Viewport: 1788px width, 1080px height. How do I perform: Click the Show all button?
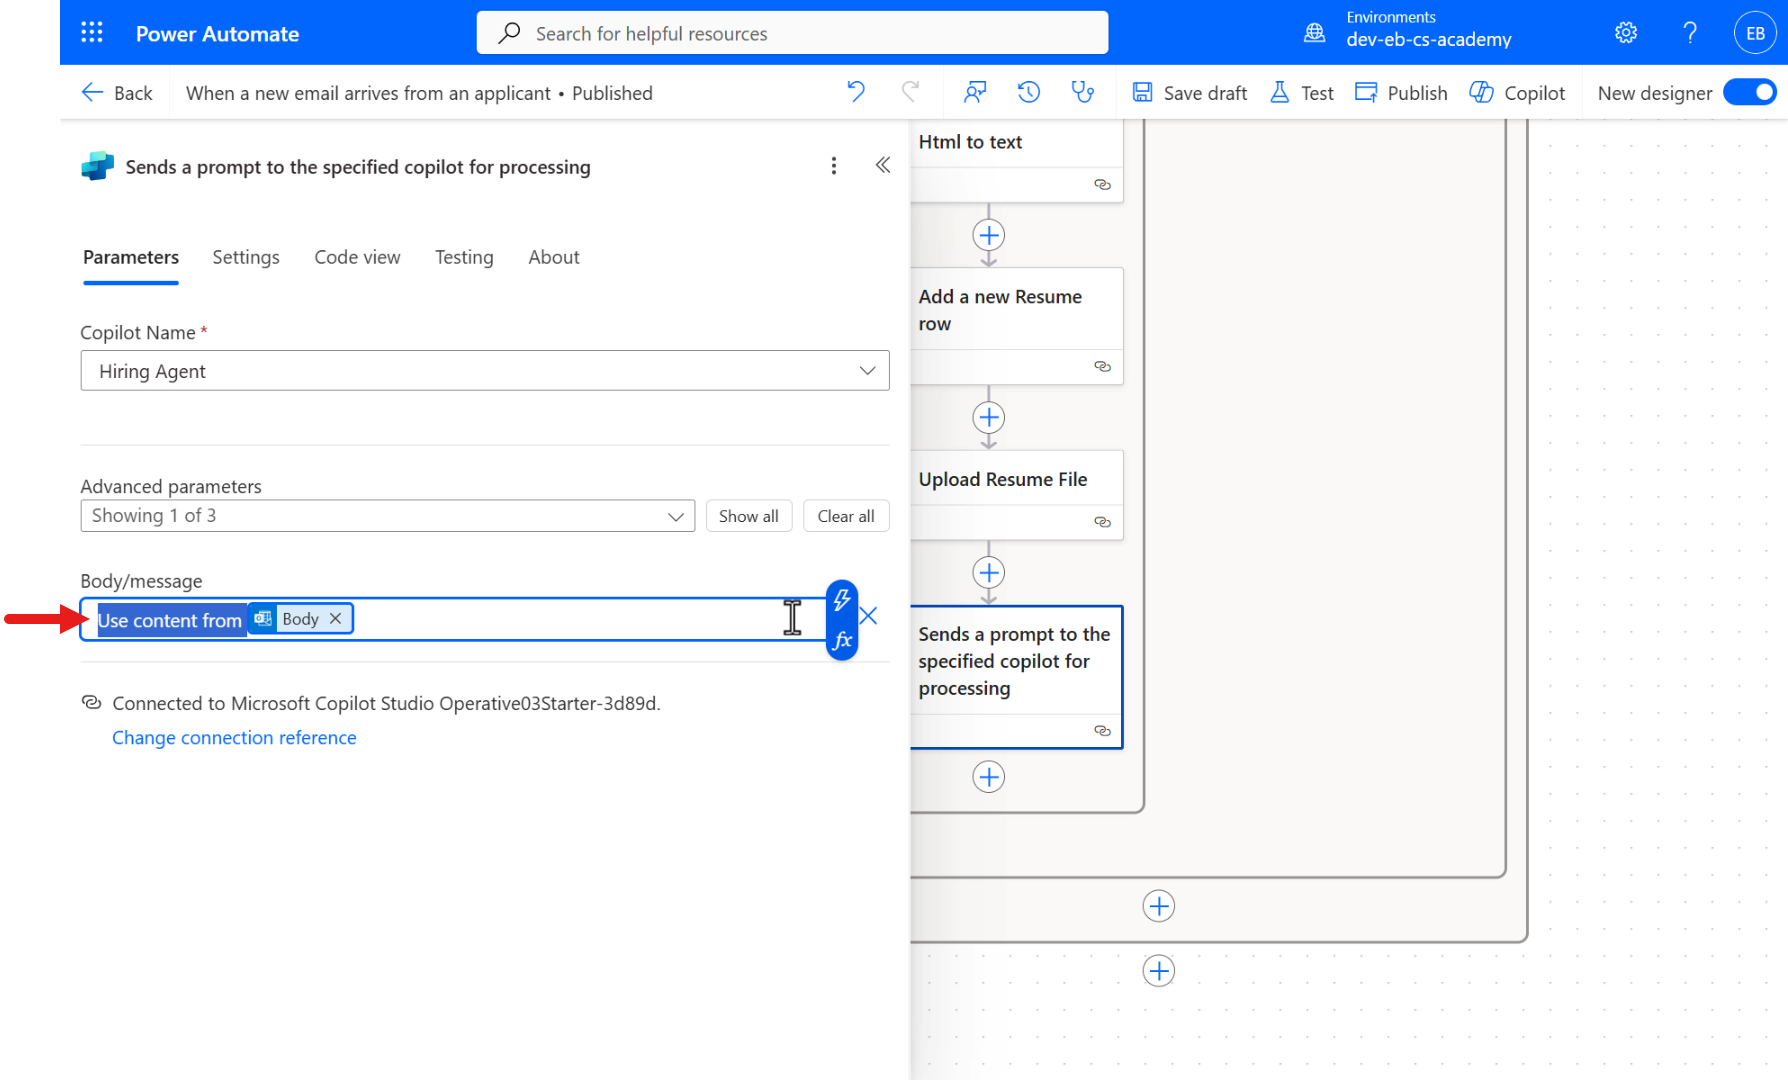point(748,516)
